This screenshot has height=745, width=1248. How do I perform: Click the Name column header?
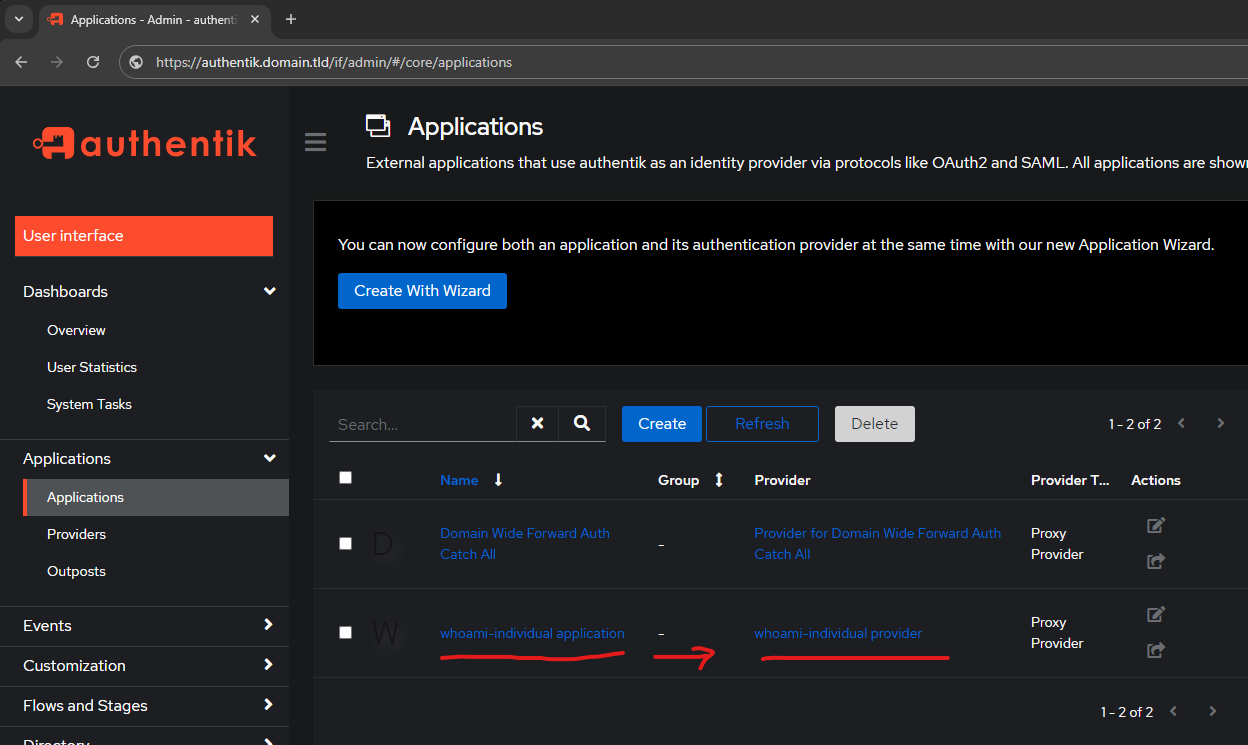(459, 480)
